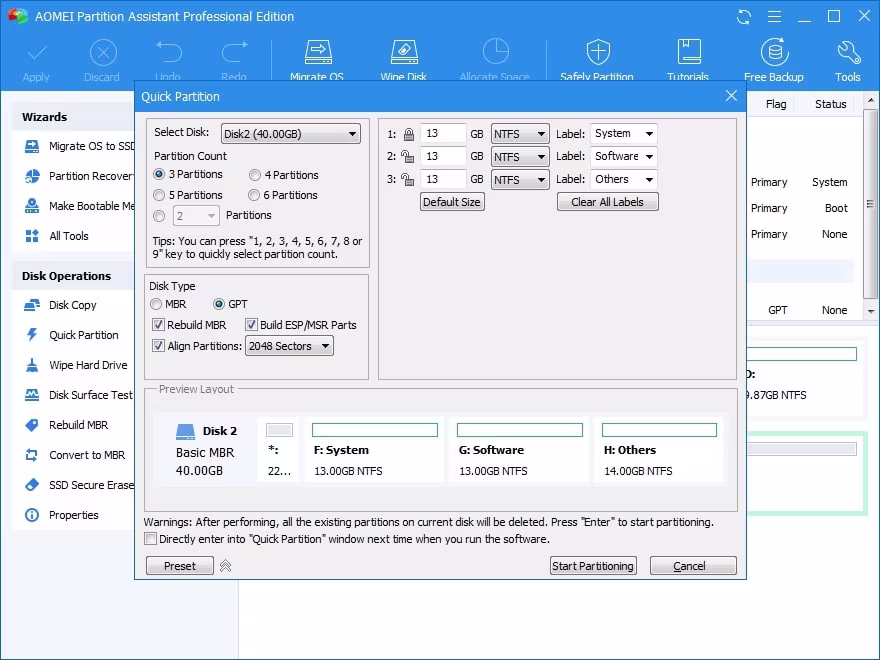Click the F: System partition preview bar
Image resolution: width=880 pixels, height=660 pixels.
pos(375,430)
